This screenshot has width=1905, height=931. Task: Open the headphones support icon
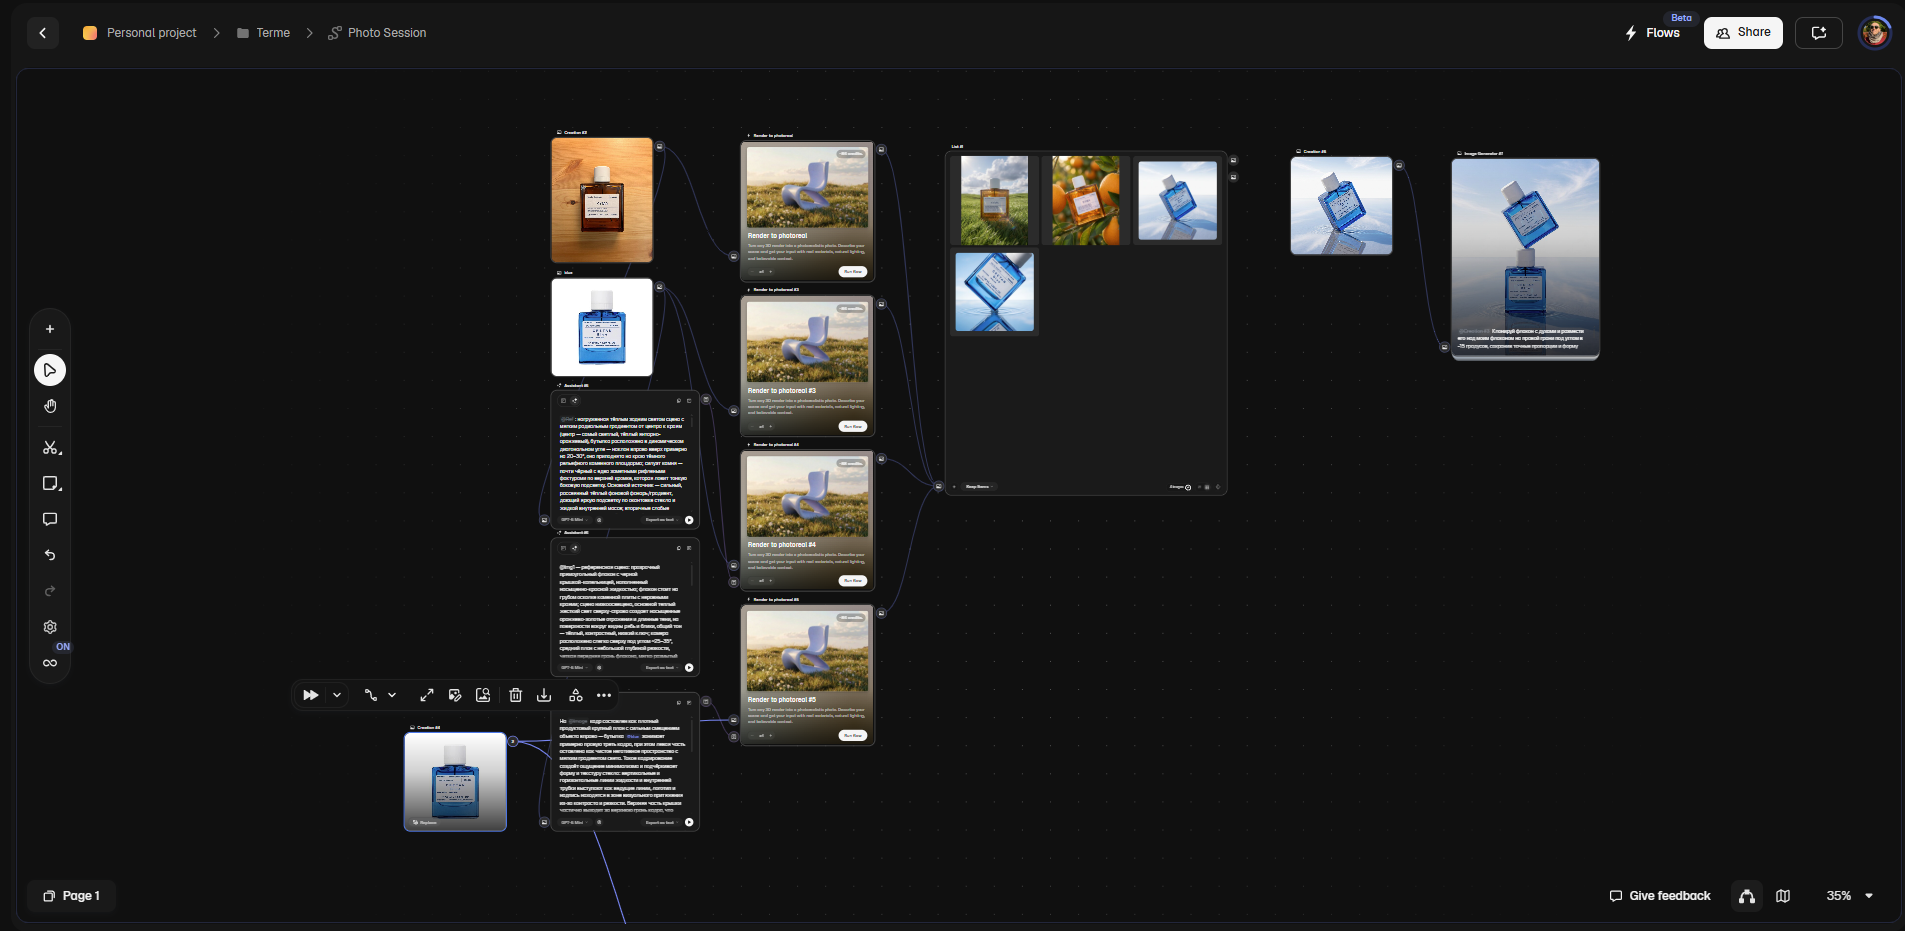click(1747, 896)
